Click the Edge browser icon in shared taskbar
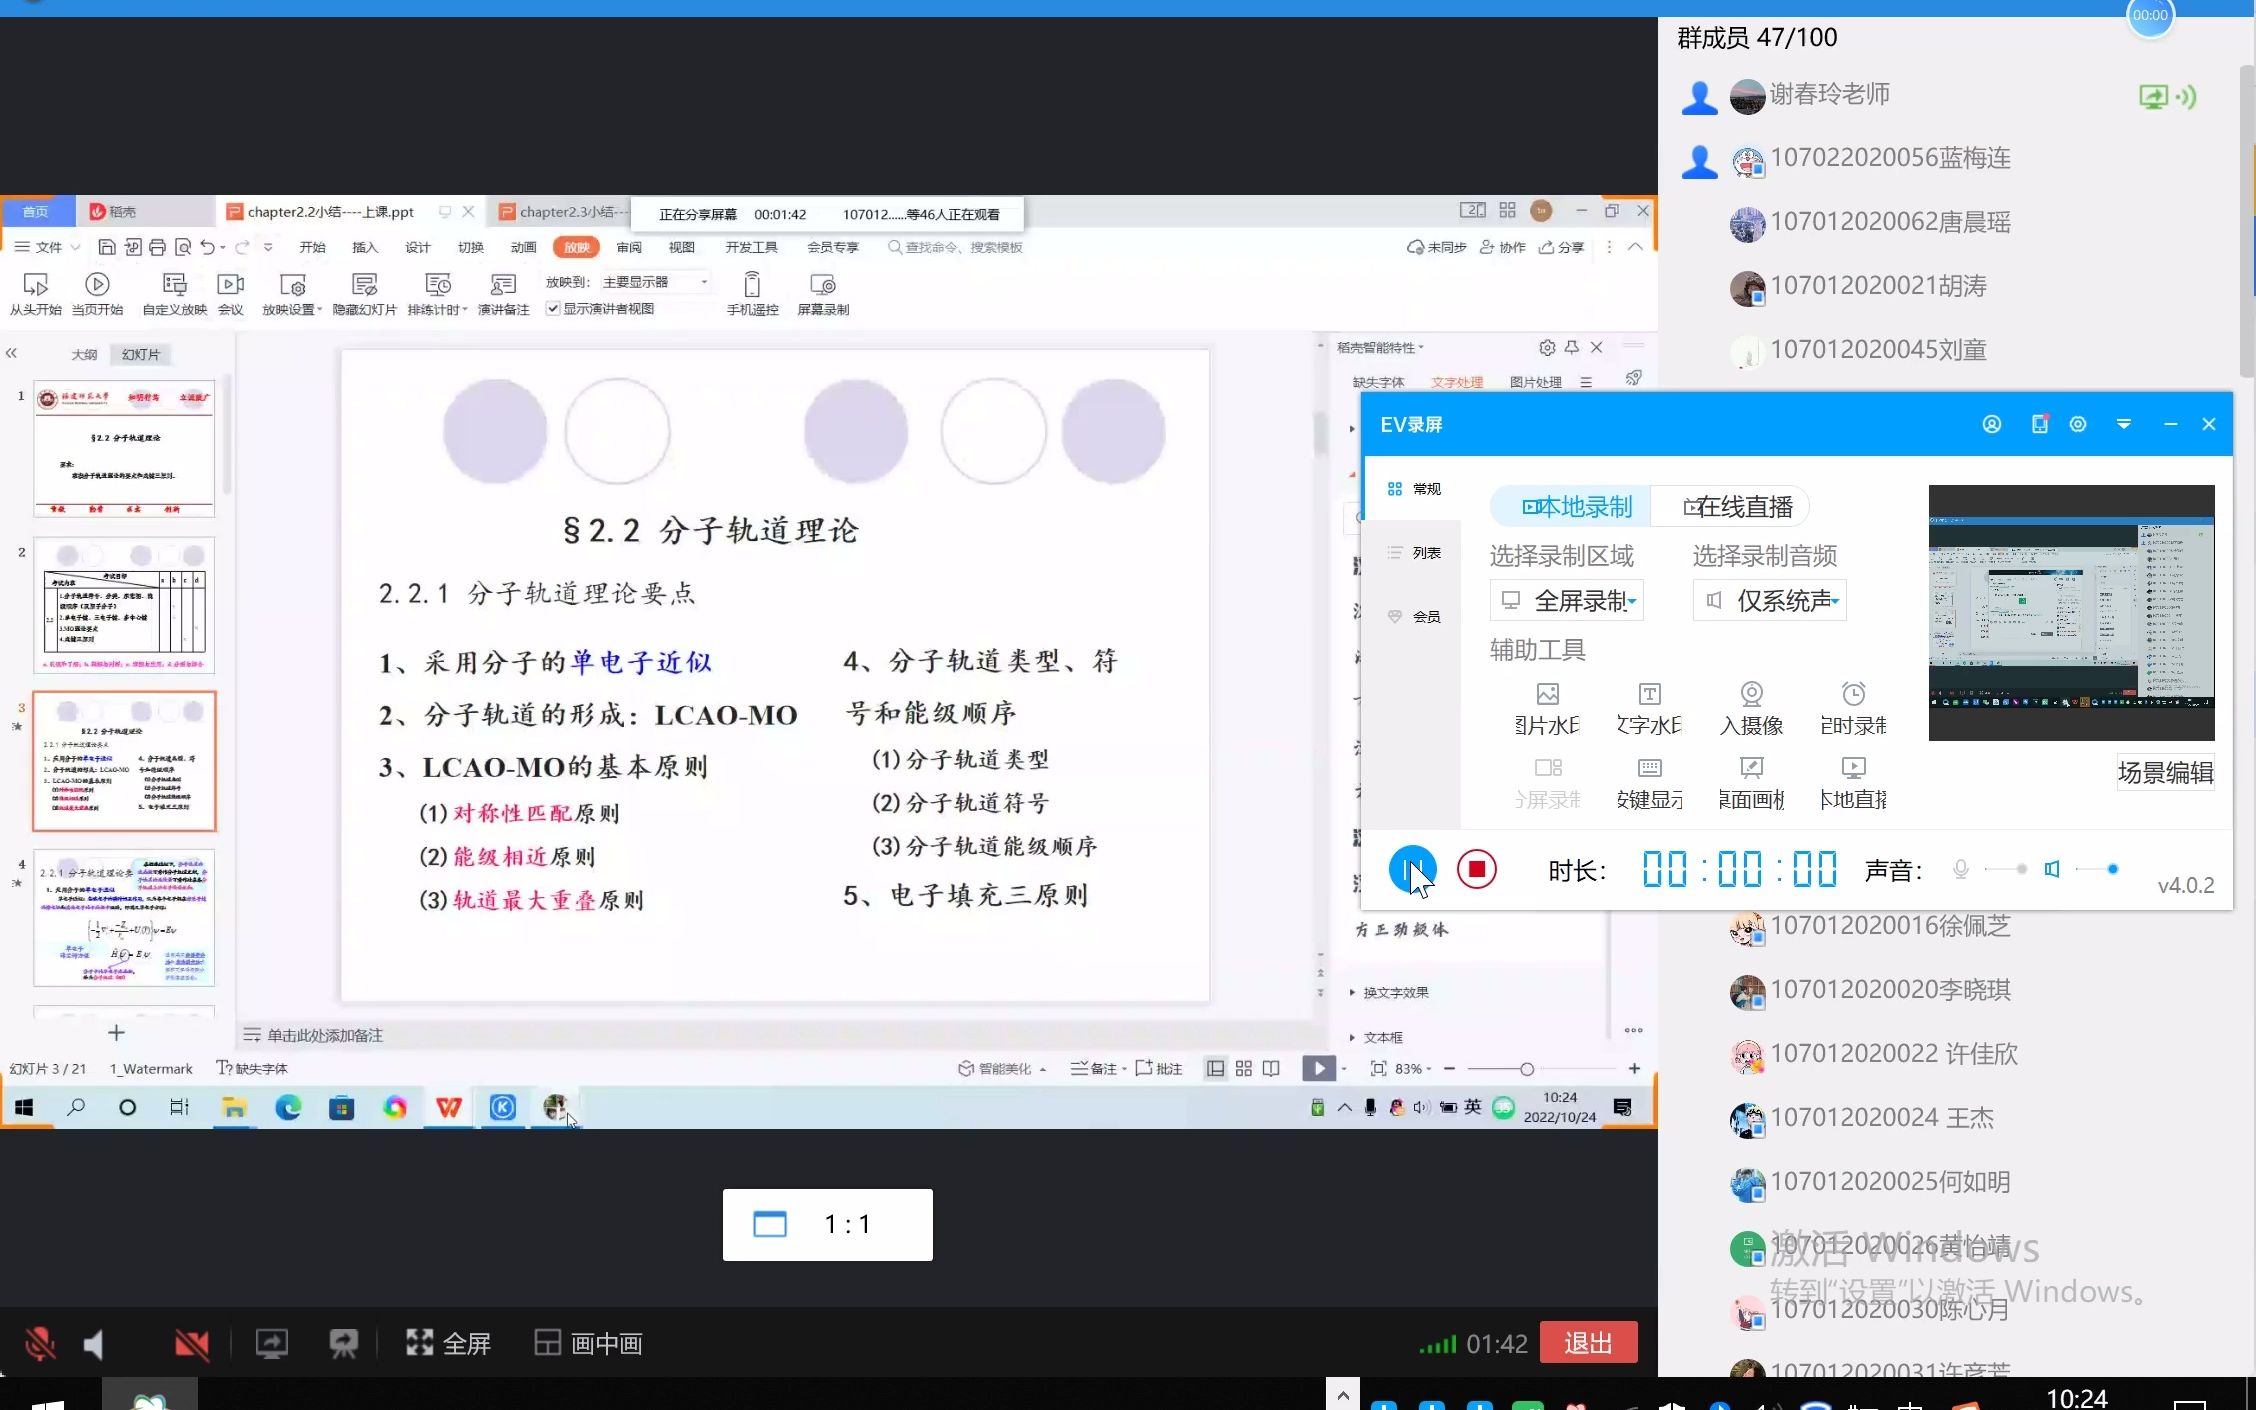2256x1410 pixels. click(288, 1107)
